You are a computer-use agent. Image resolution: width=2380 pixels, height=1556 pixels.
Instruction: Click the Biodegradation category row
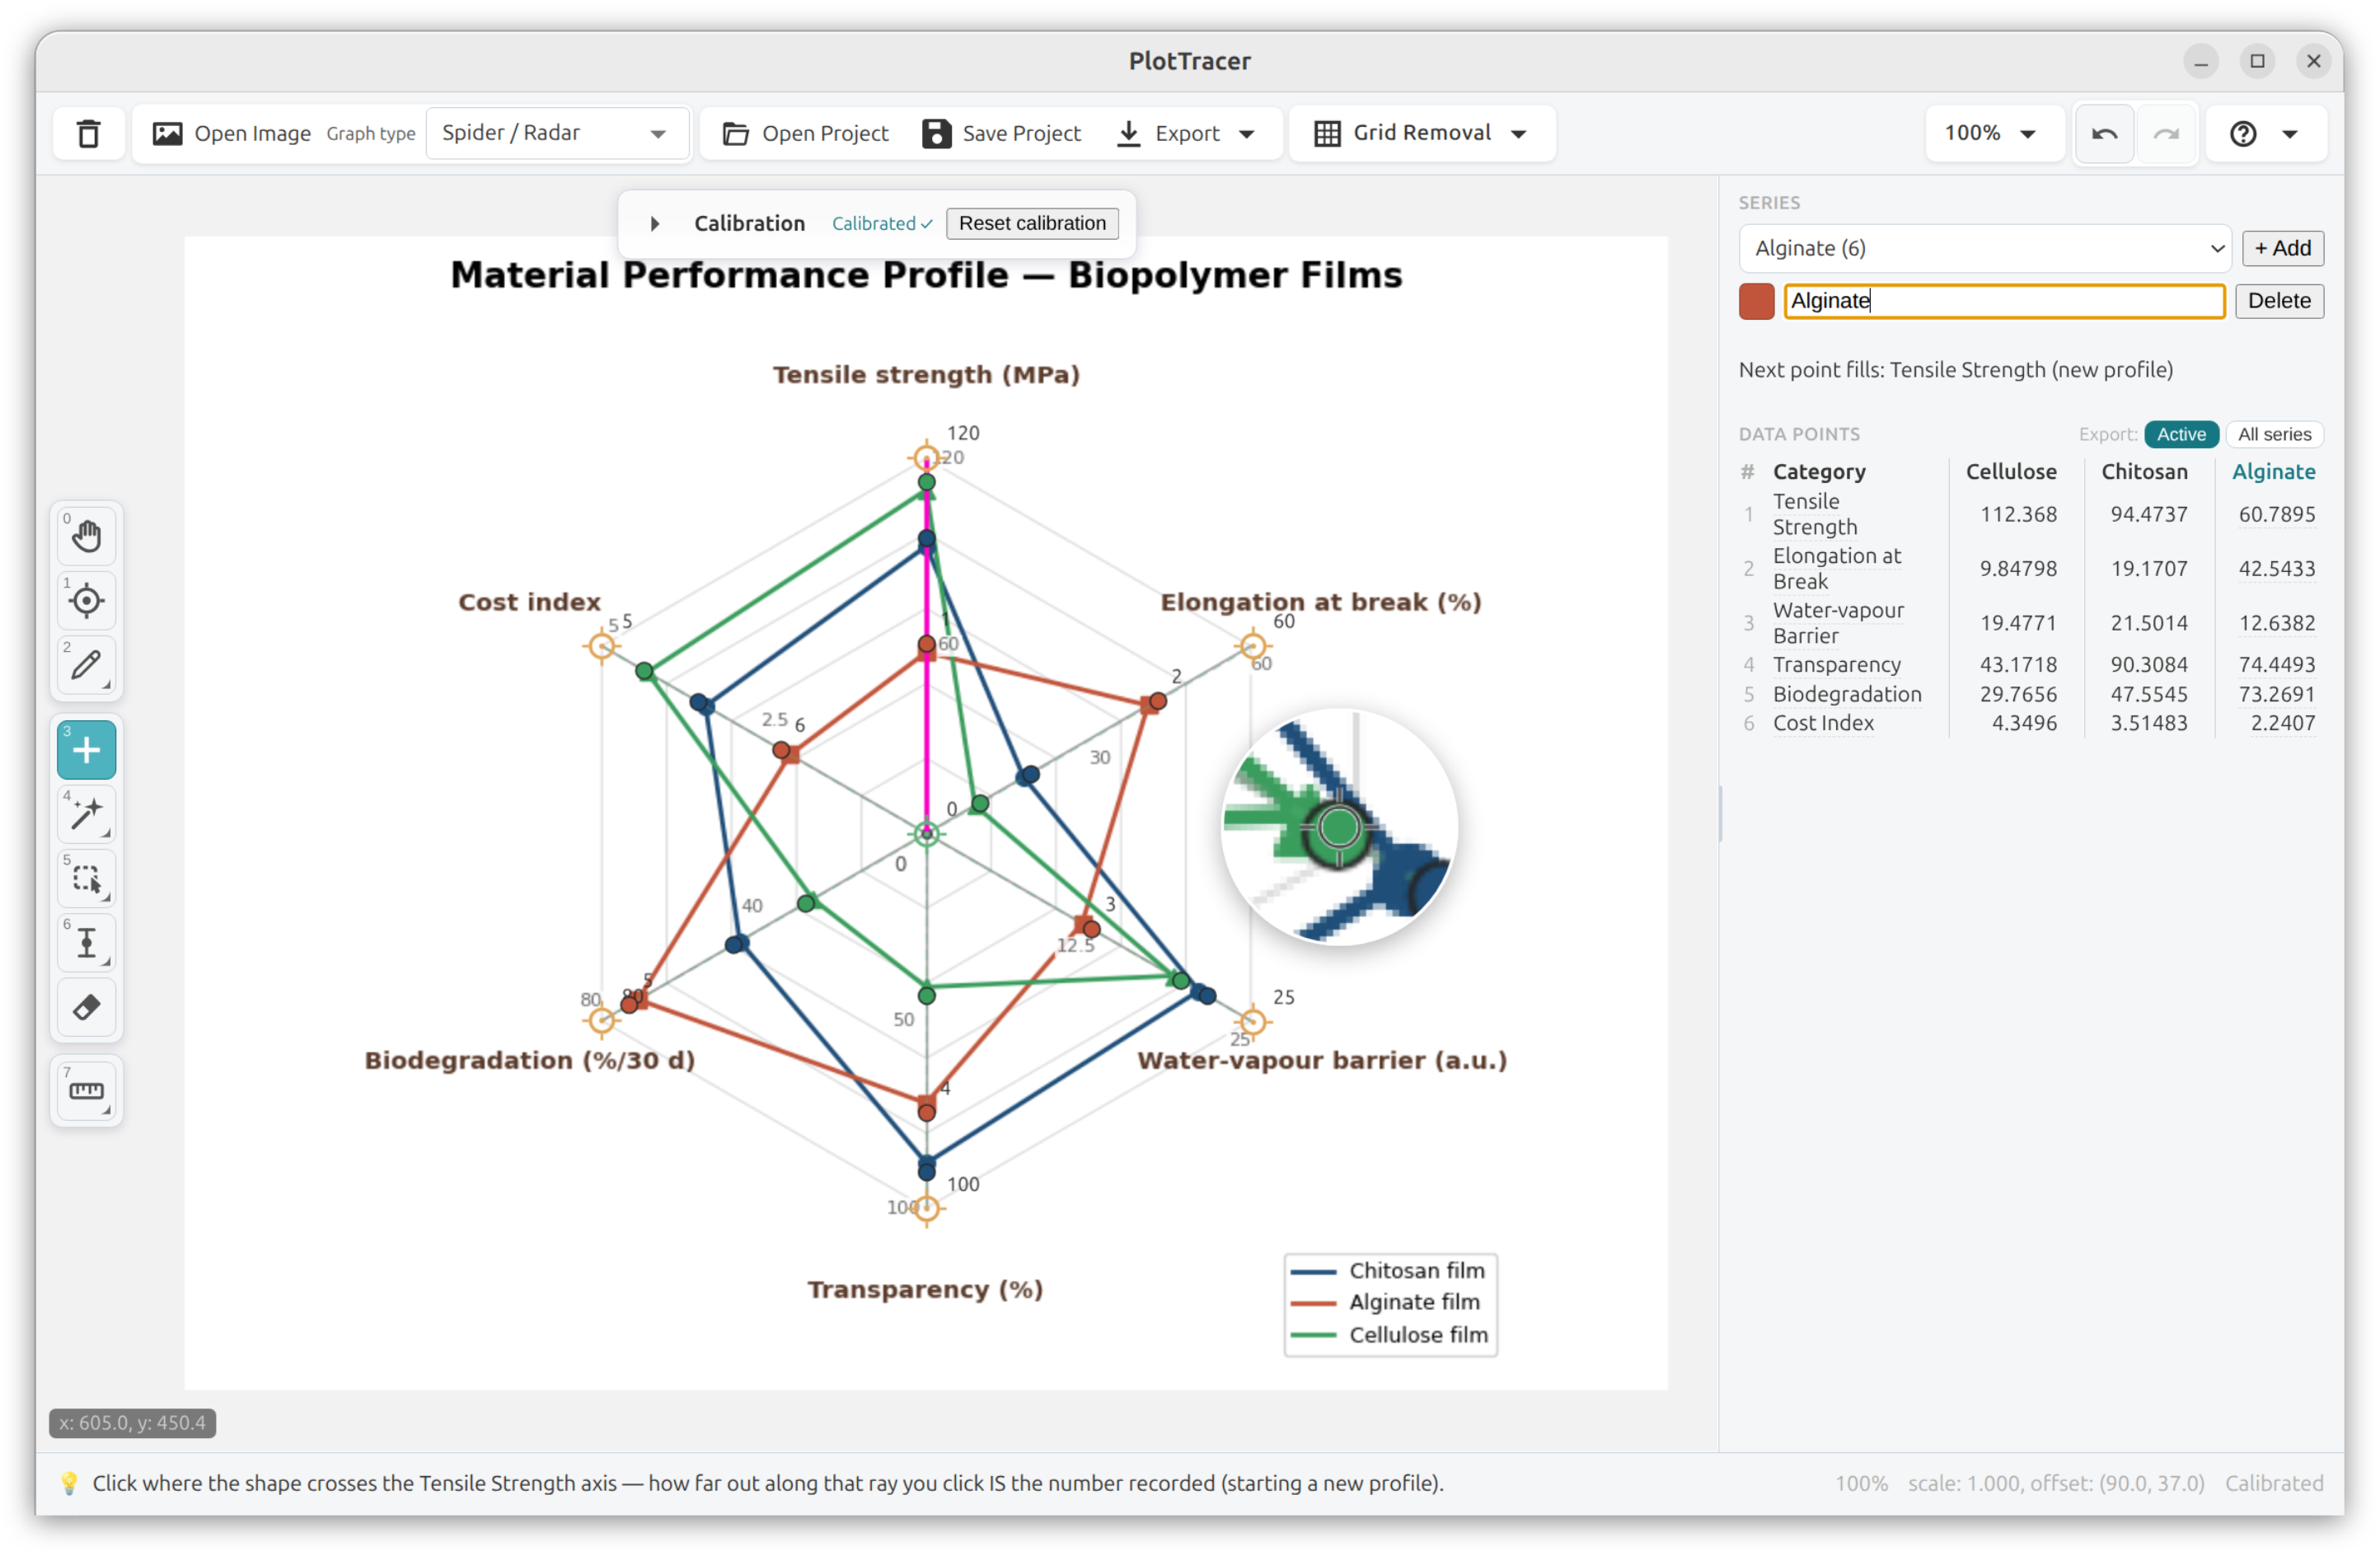click(x=1847, y=694)
